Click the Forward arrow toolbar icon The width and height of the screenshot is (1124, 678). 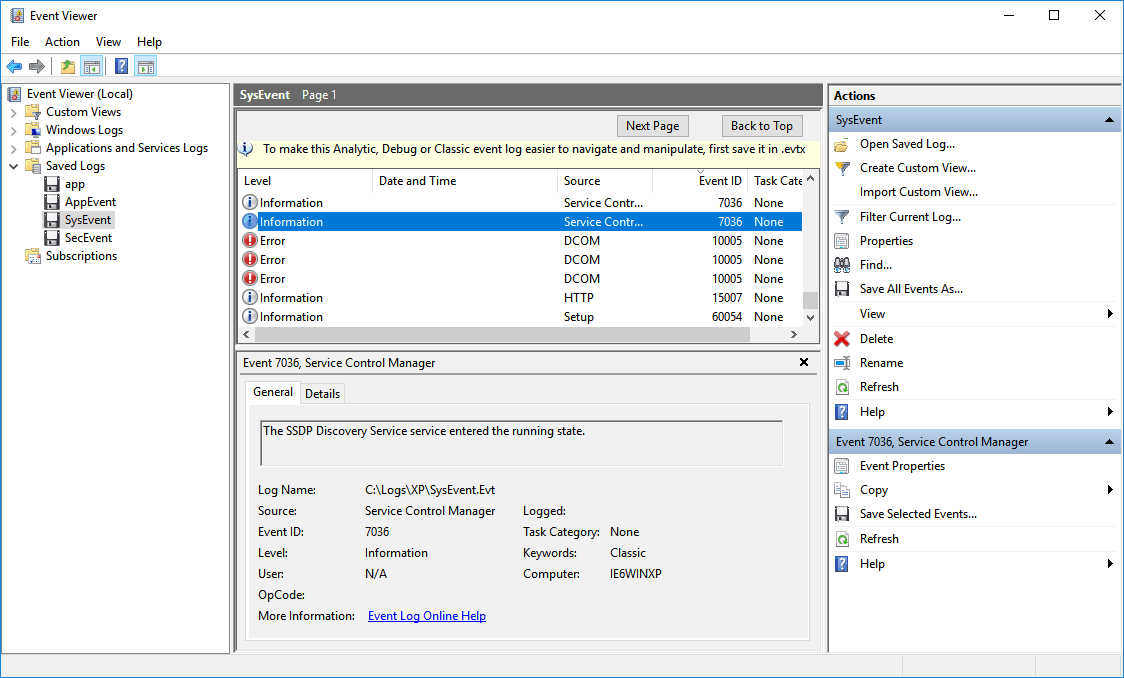click(37, 67)
